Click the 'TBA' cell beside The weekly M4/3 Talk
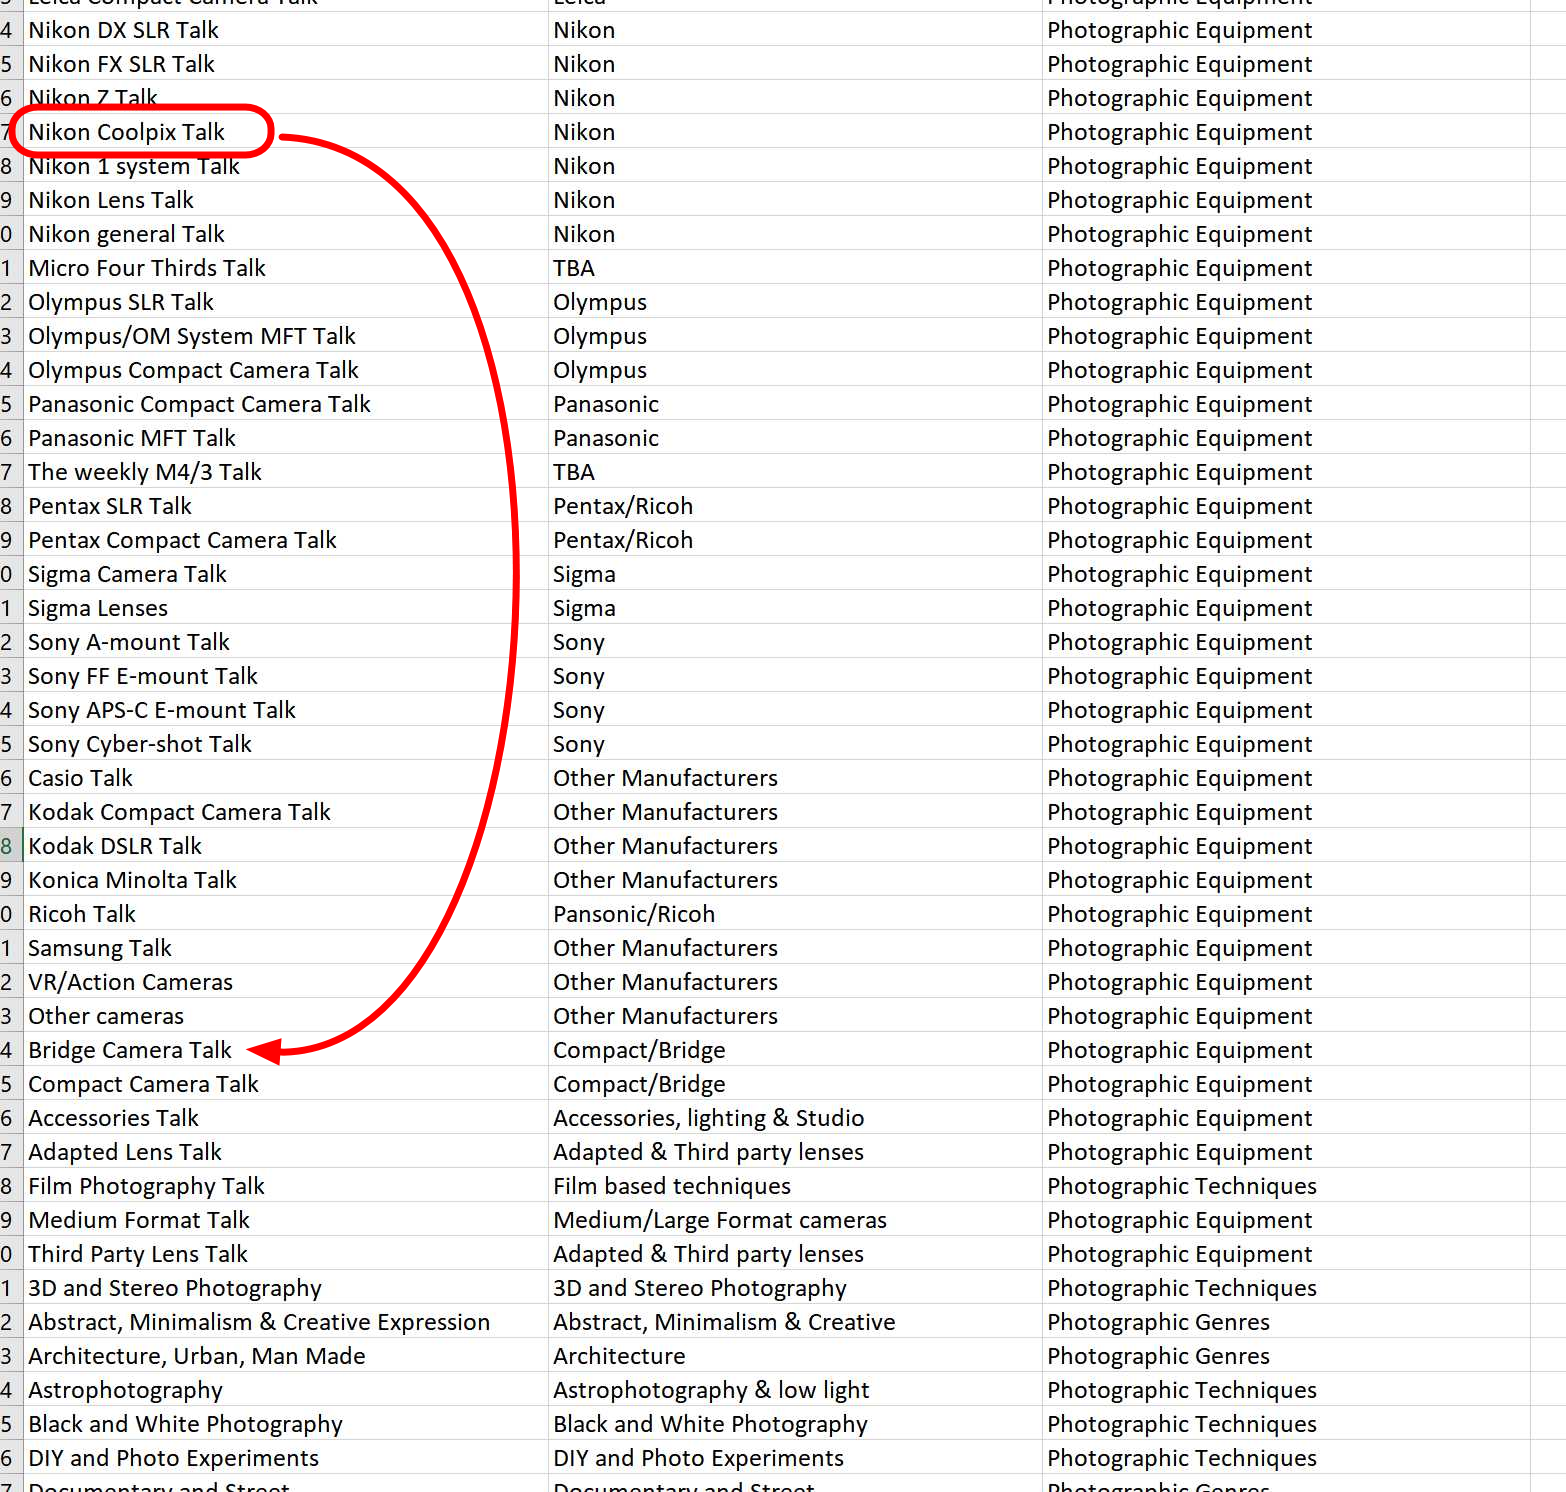Screen dimensions: 1566x1492 [x=795, y=472]
